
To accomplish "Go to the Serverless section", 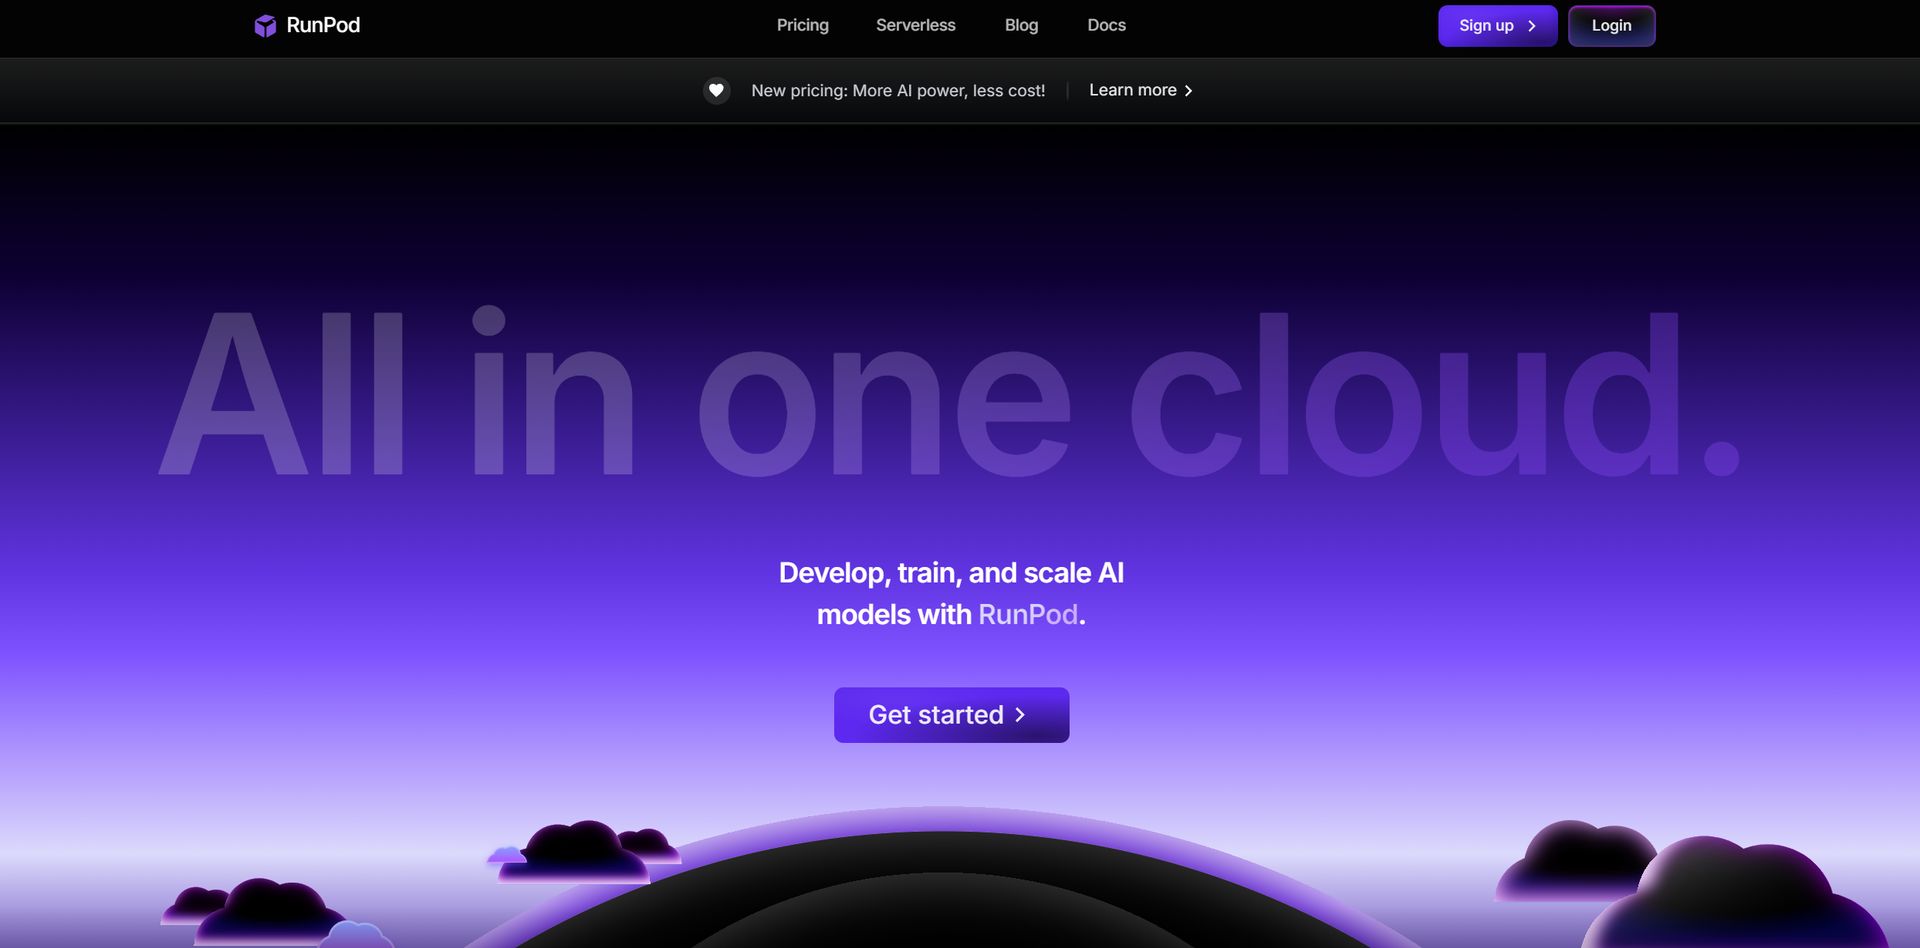I will [x=915, y=26].
